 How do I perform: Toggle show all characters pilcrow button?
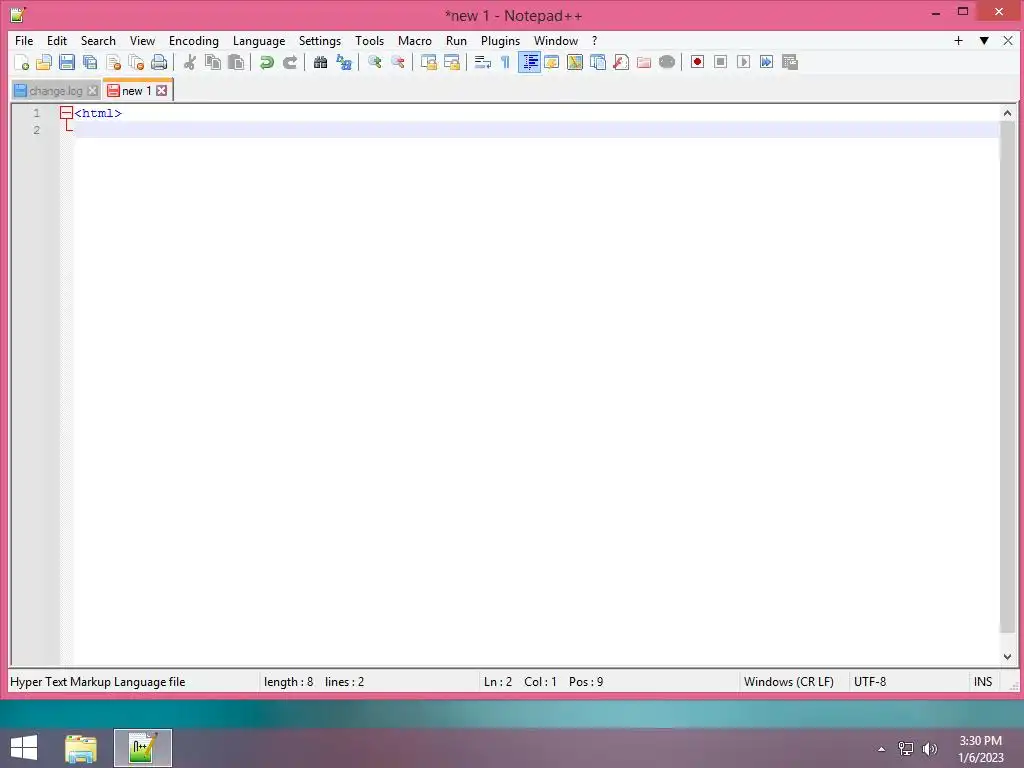tap(505, 62)
